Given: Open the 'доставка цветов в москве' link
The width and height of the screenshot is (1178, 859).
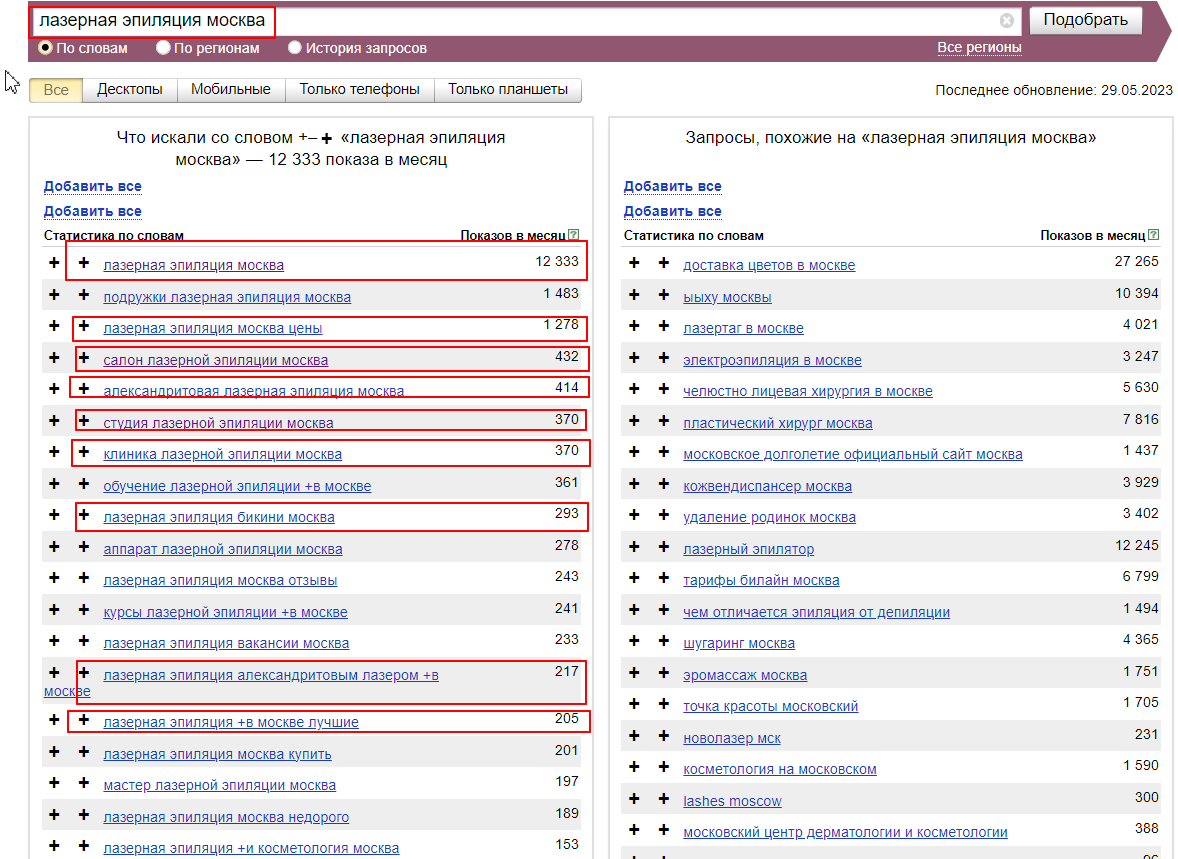Looking at the screenshot, I should tap(769, 265).
